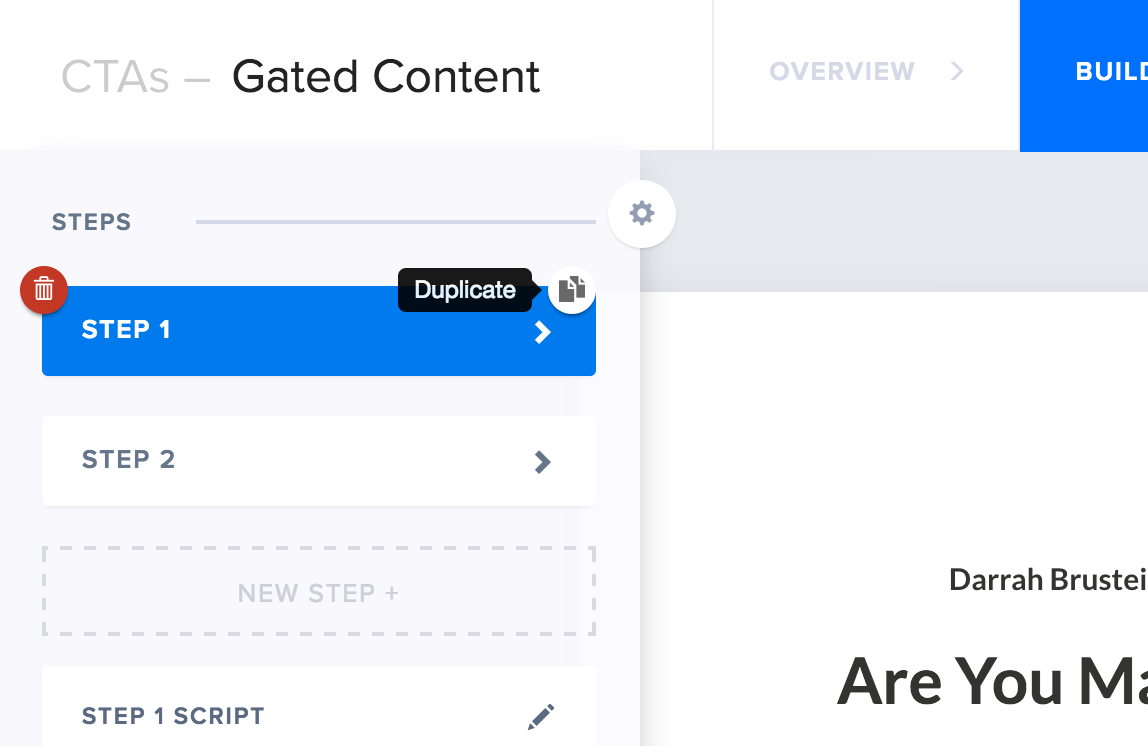Edit Step 1 Script with pencil icon
Screen dimensions: 1148x746
pos(541,716)
